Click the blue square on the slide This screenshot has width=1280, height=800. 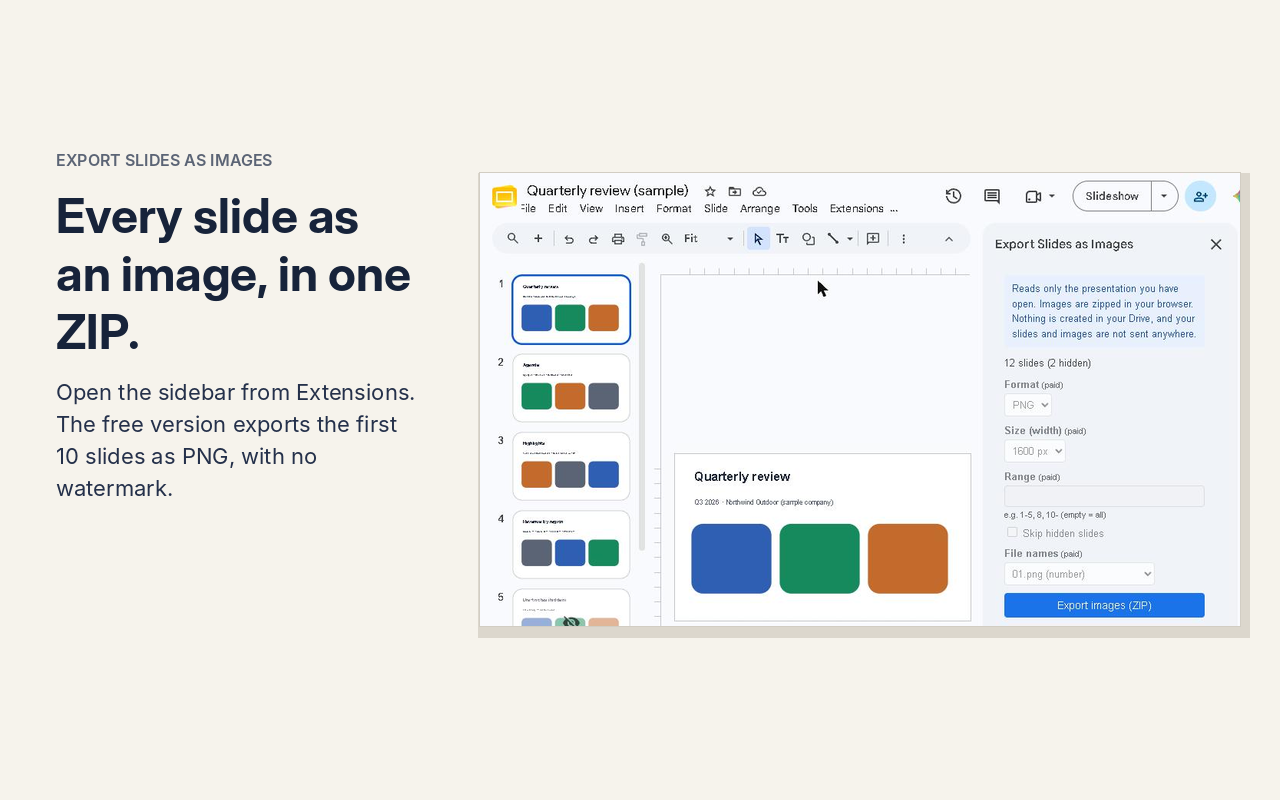[731, 558]
